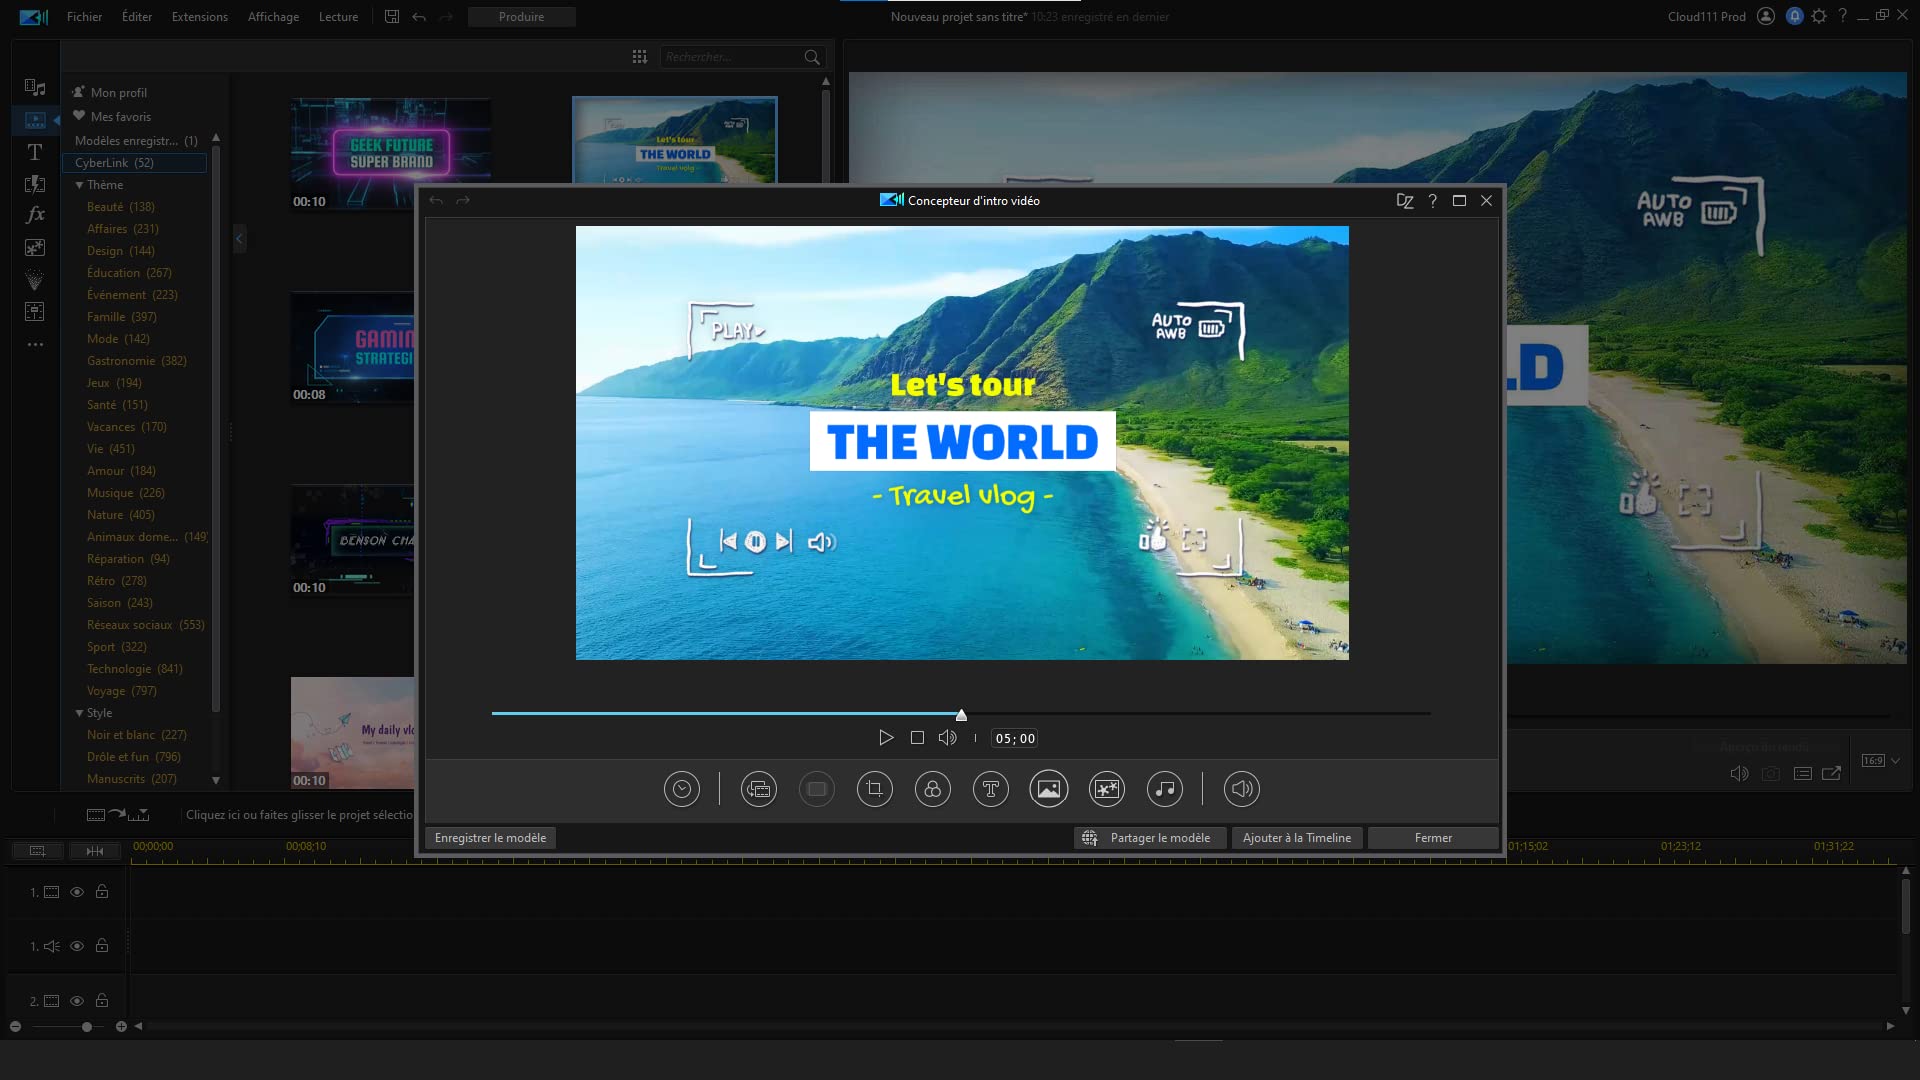Screen dimensions: 1920x1080
Task: Open the crop tool in the intro designer toolbar
Action: pos(875,789)
